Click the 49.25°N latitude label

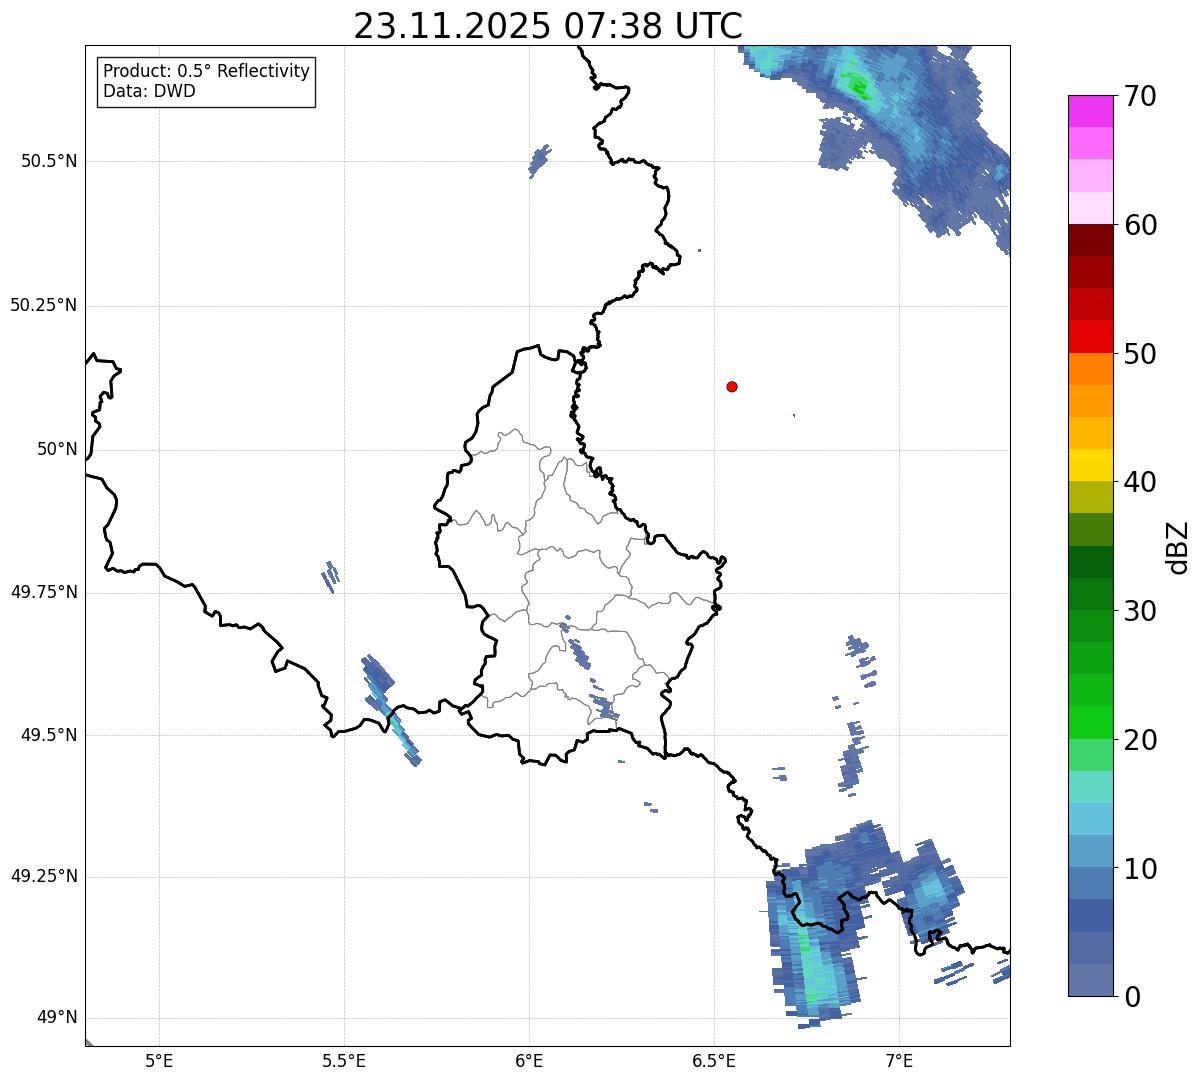point(44,877)
